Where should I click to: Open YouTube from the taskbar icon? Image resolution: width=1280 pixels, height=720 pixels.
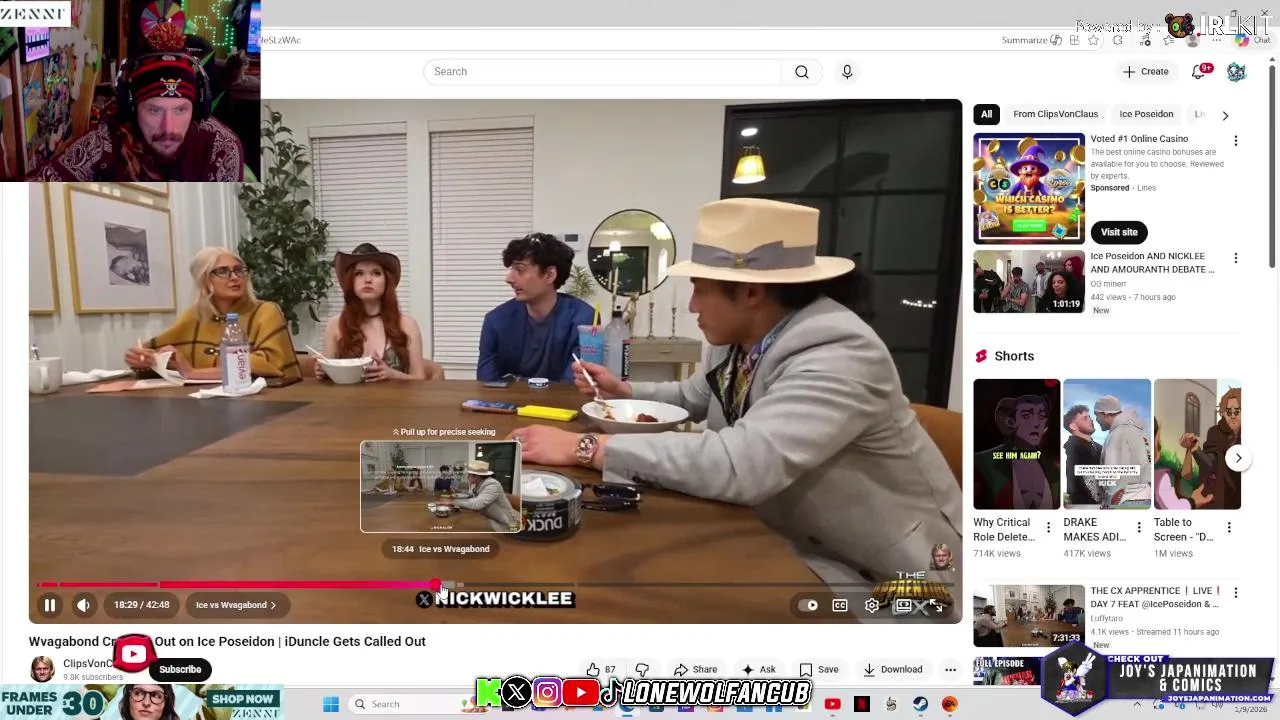coord(832,704)
